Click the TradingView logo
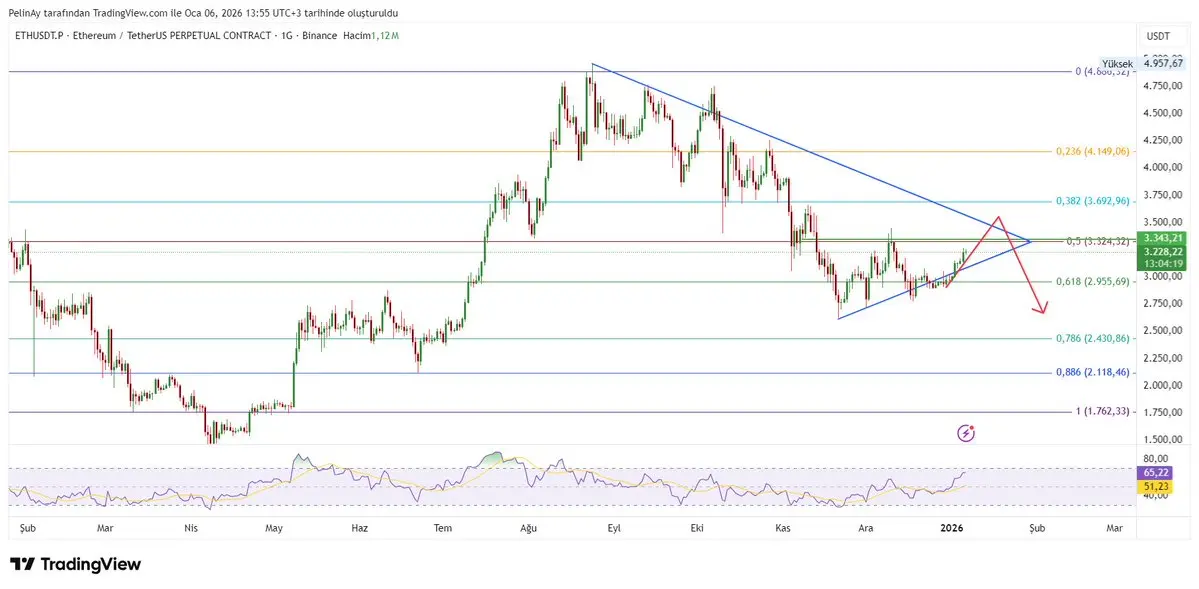Viewport: 1199px width, 589px height. [76, 565]
